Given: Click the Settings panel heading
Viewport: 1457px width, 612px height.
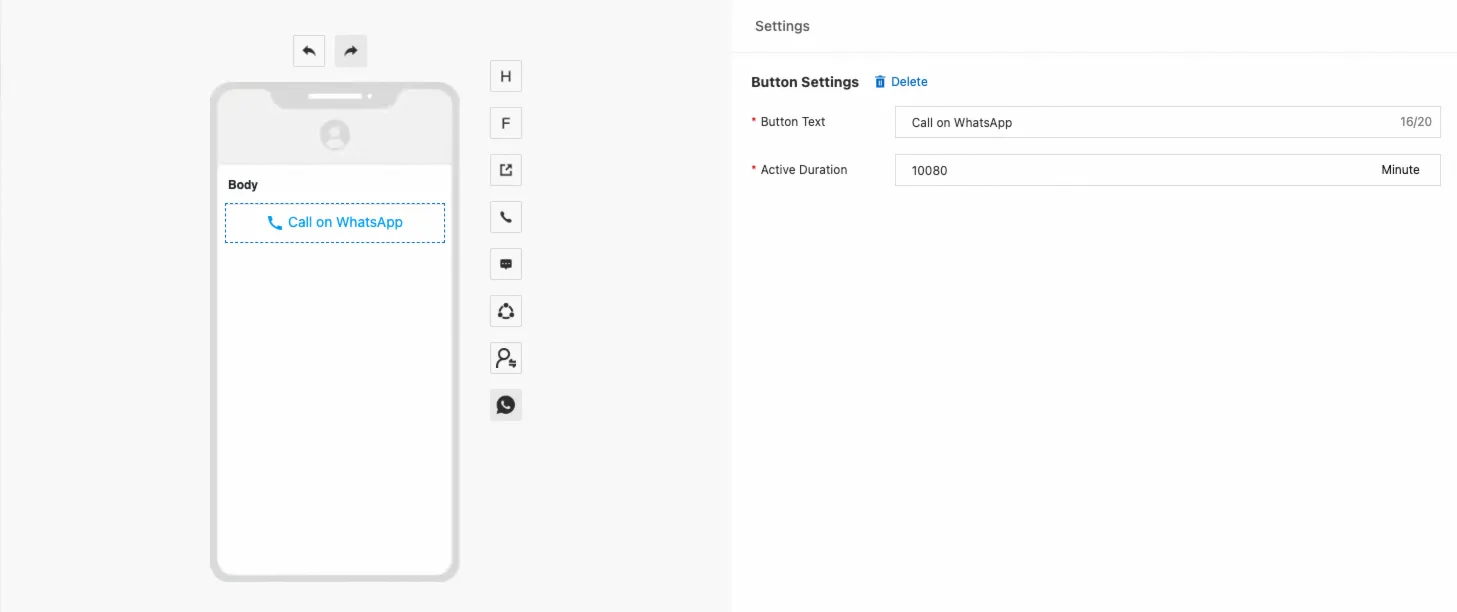Looking at the screenshot, I should 782,26.
